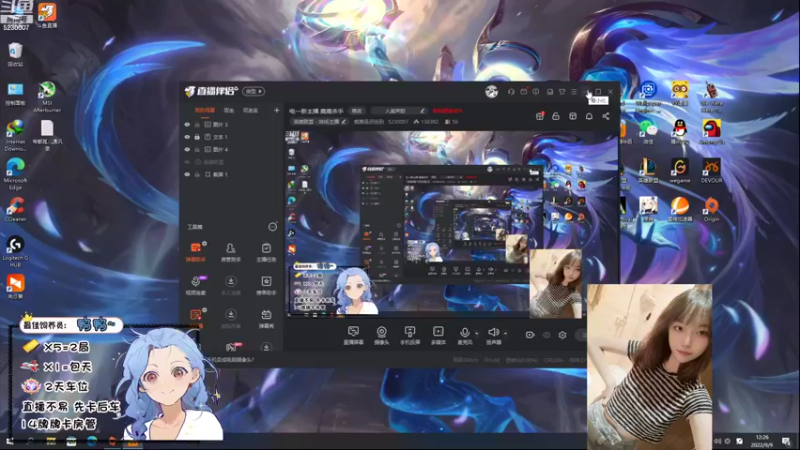Open the PK tool in the toolbox
Viewport: 800px width, 450px height.
click(x=231, y=347)
